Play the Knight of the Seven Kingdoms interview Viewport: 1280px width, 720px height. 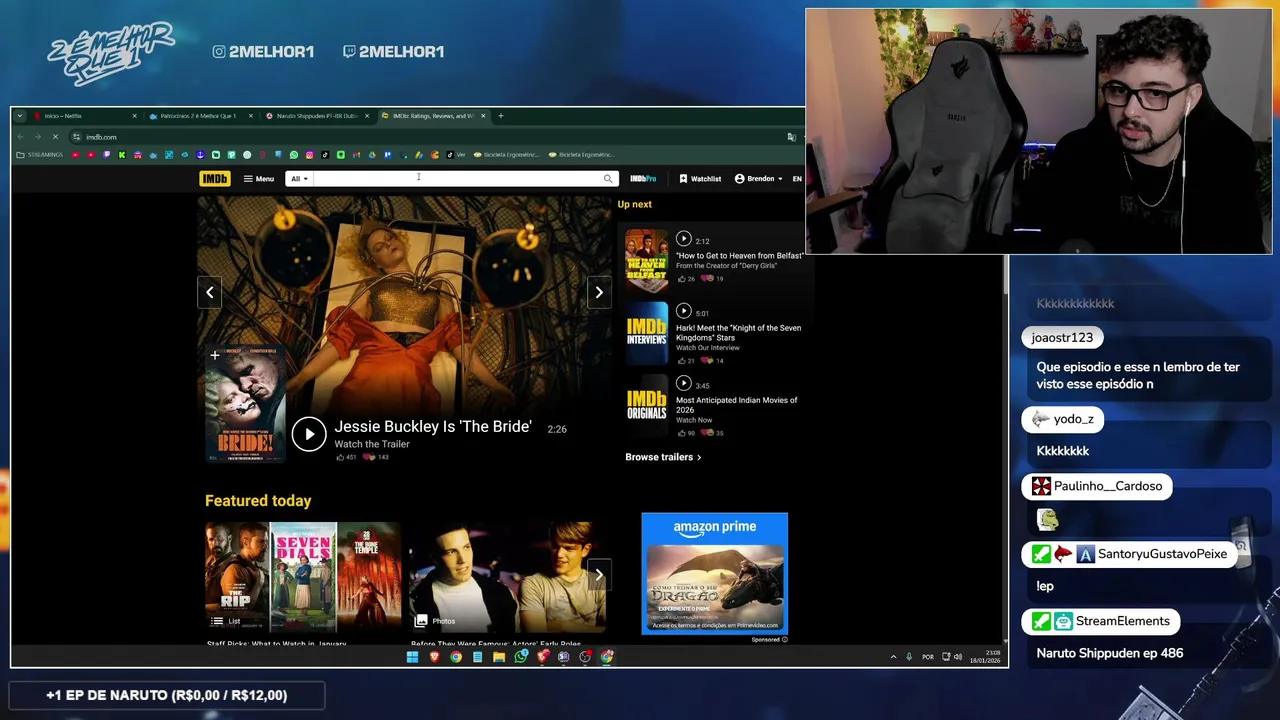(x=683, y=311)
